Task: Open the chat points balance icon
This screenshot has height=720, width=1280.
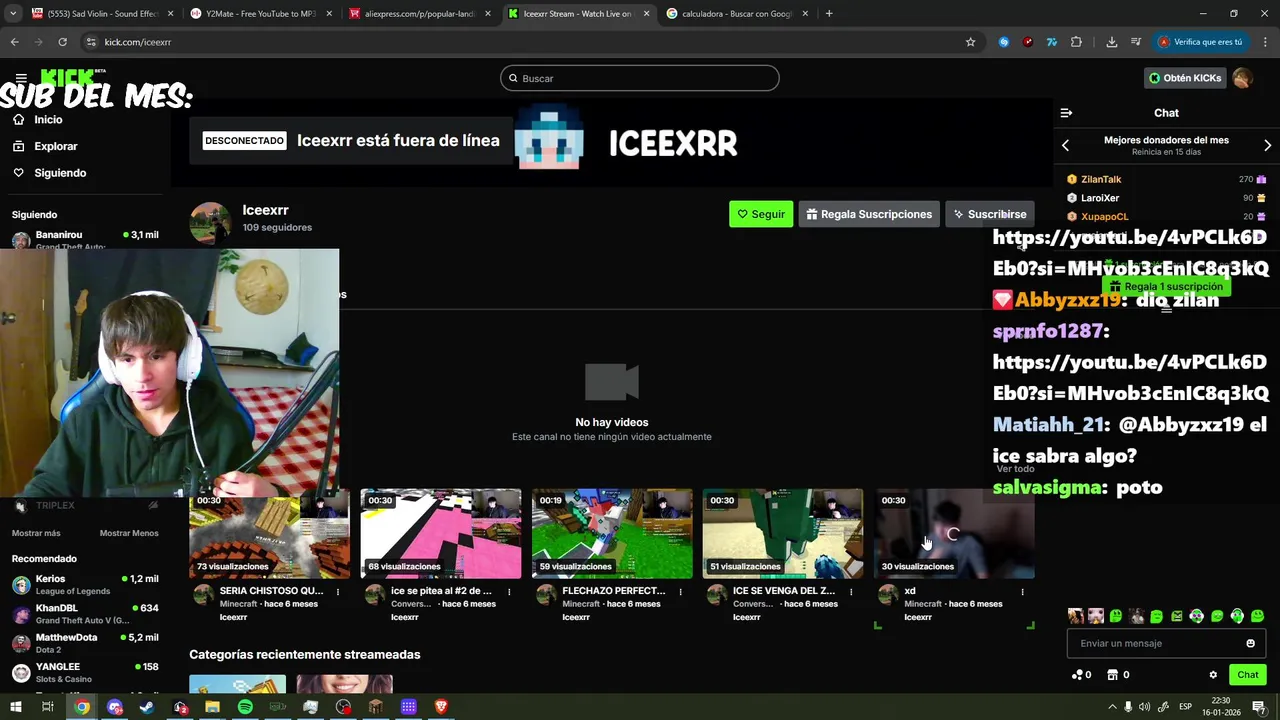Action: point(1077,675)
